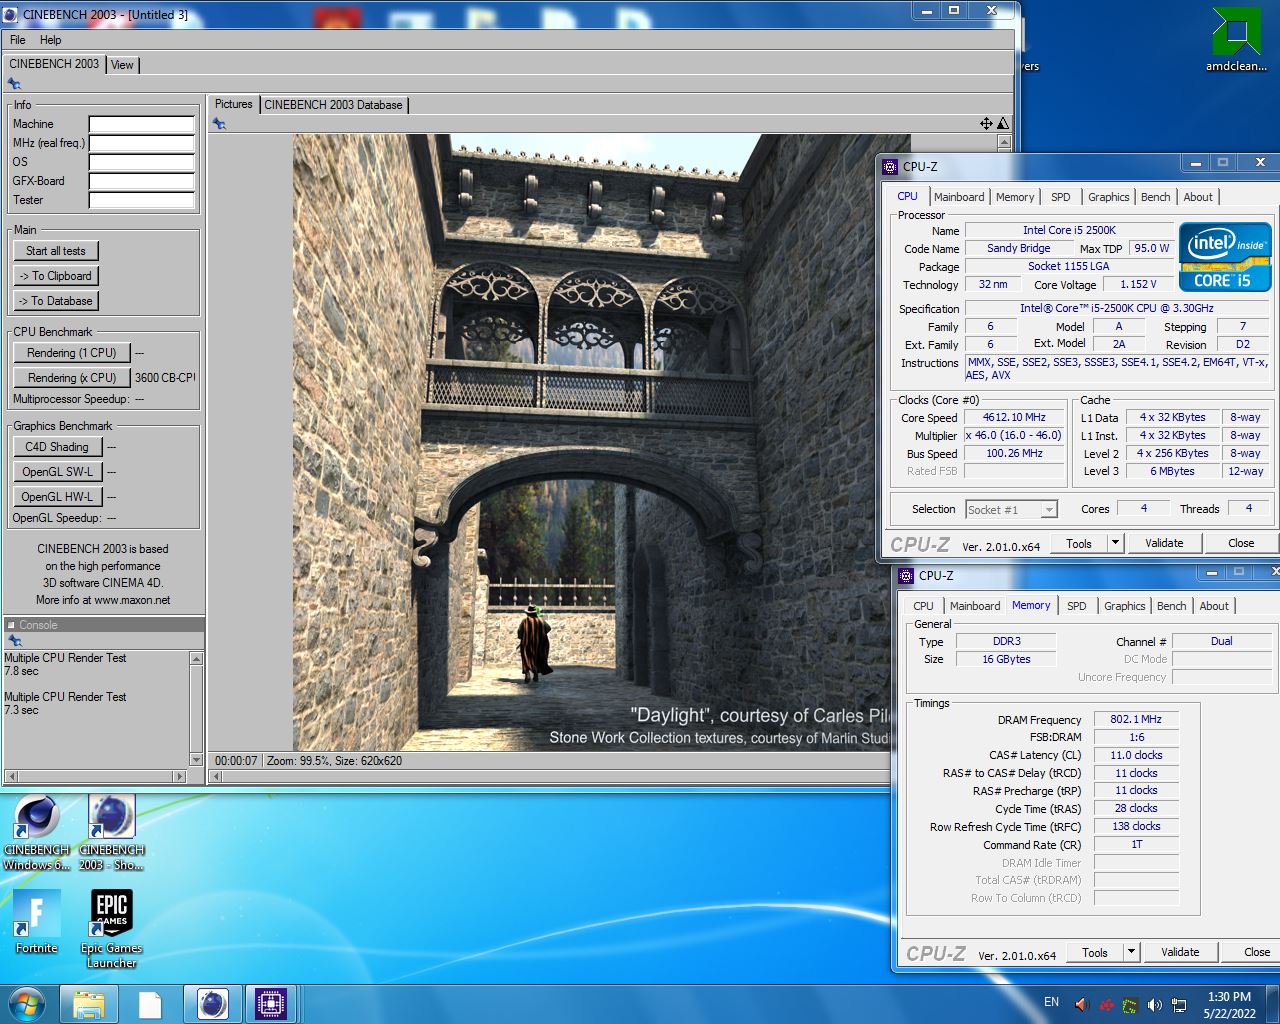Click the To Clipboard button

pos(56,276)
